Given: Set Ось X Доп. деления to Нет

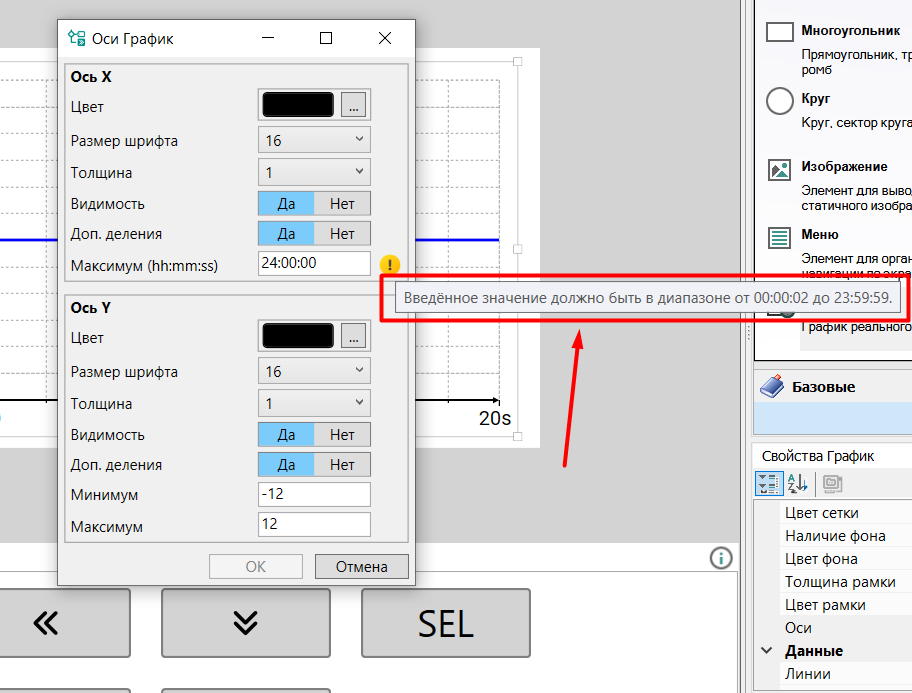Looking at the screenshot, I should 342,233.
